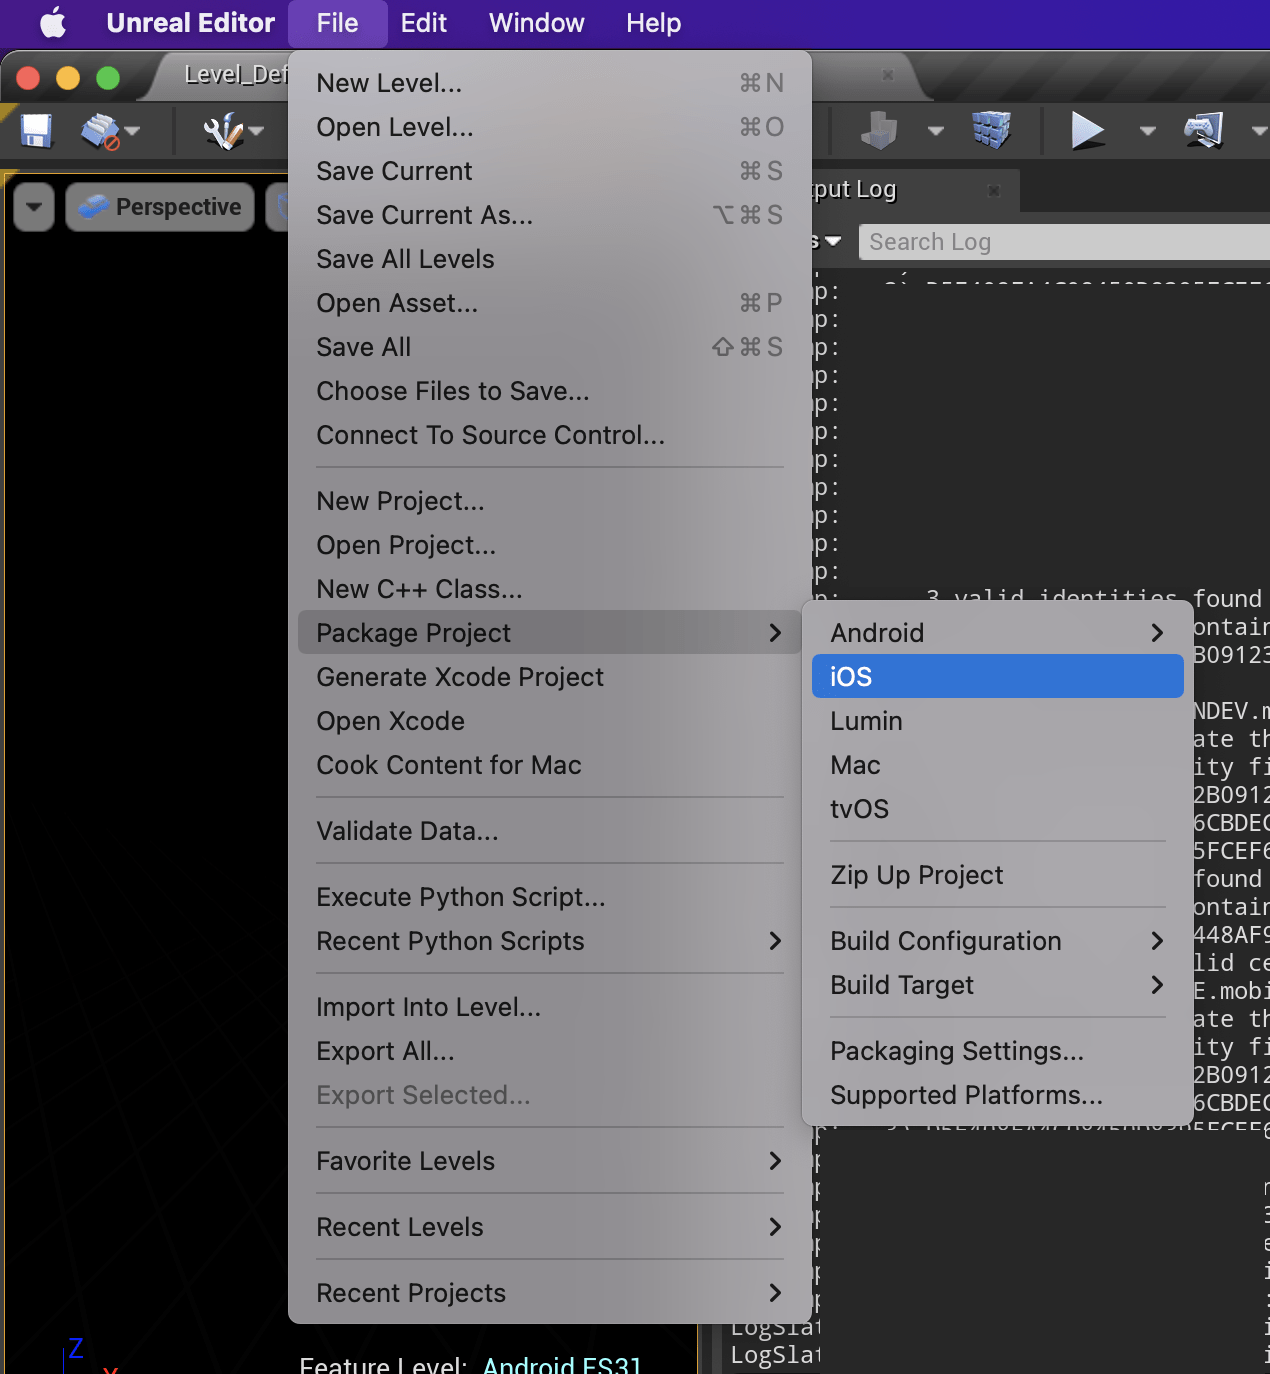This screenshot has width=1270, height=1374.
Task: Toggle the Perspective viewport mode button
Action: point(160,207)
